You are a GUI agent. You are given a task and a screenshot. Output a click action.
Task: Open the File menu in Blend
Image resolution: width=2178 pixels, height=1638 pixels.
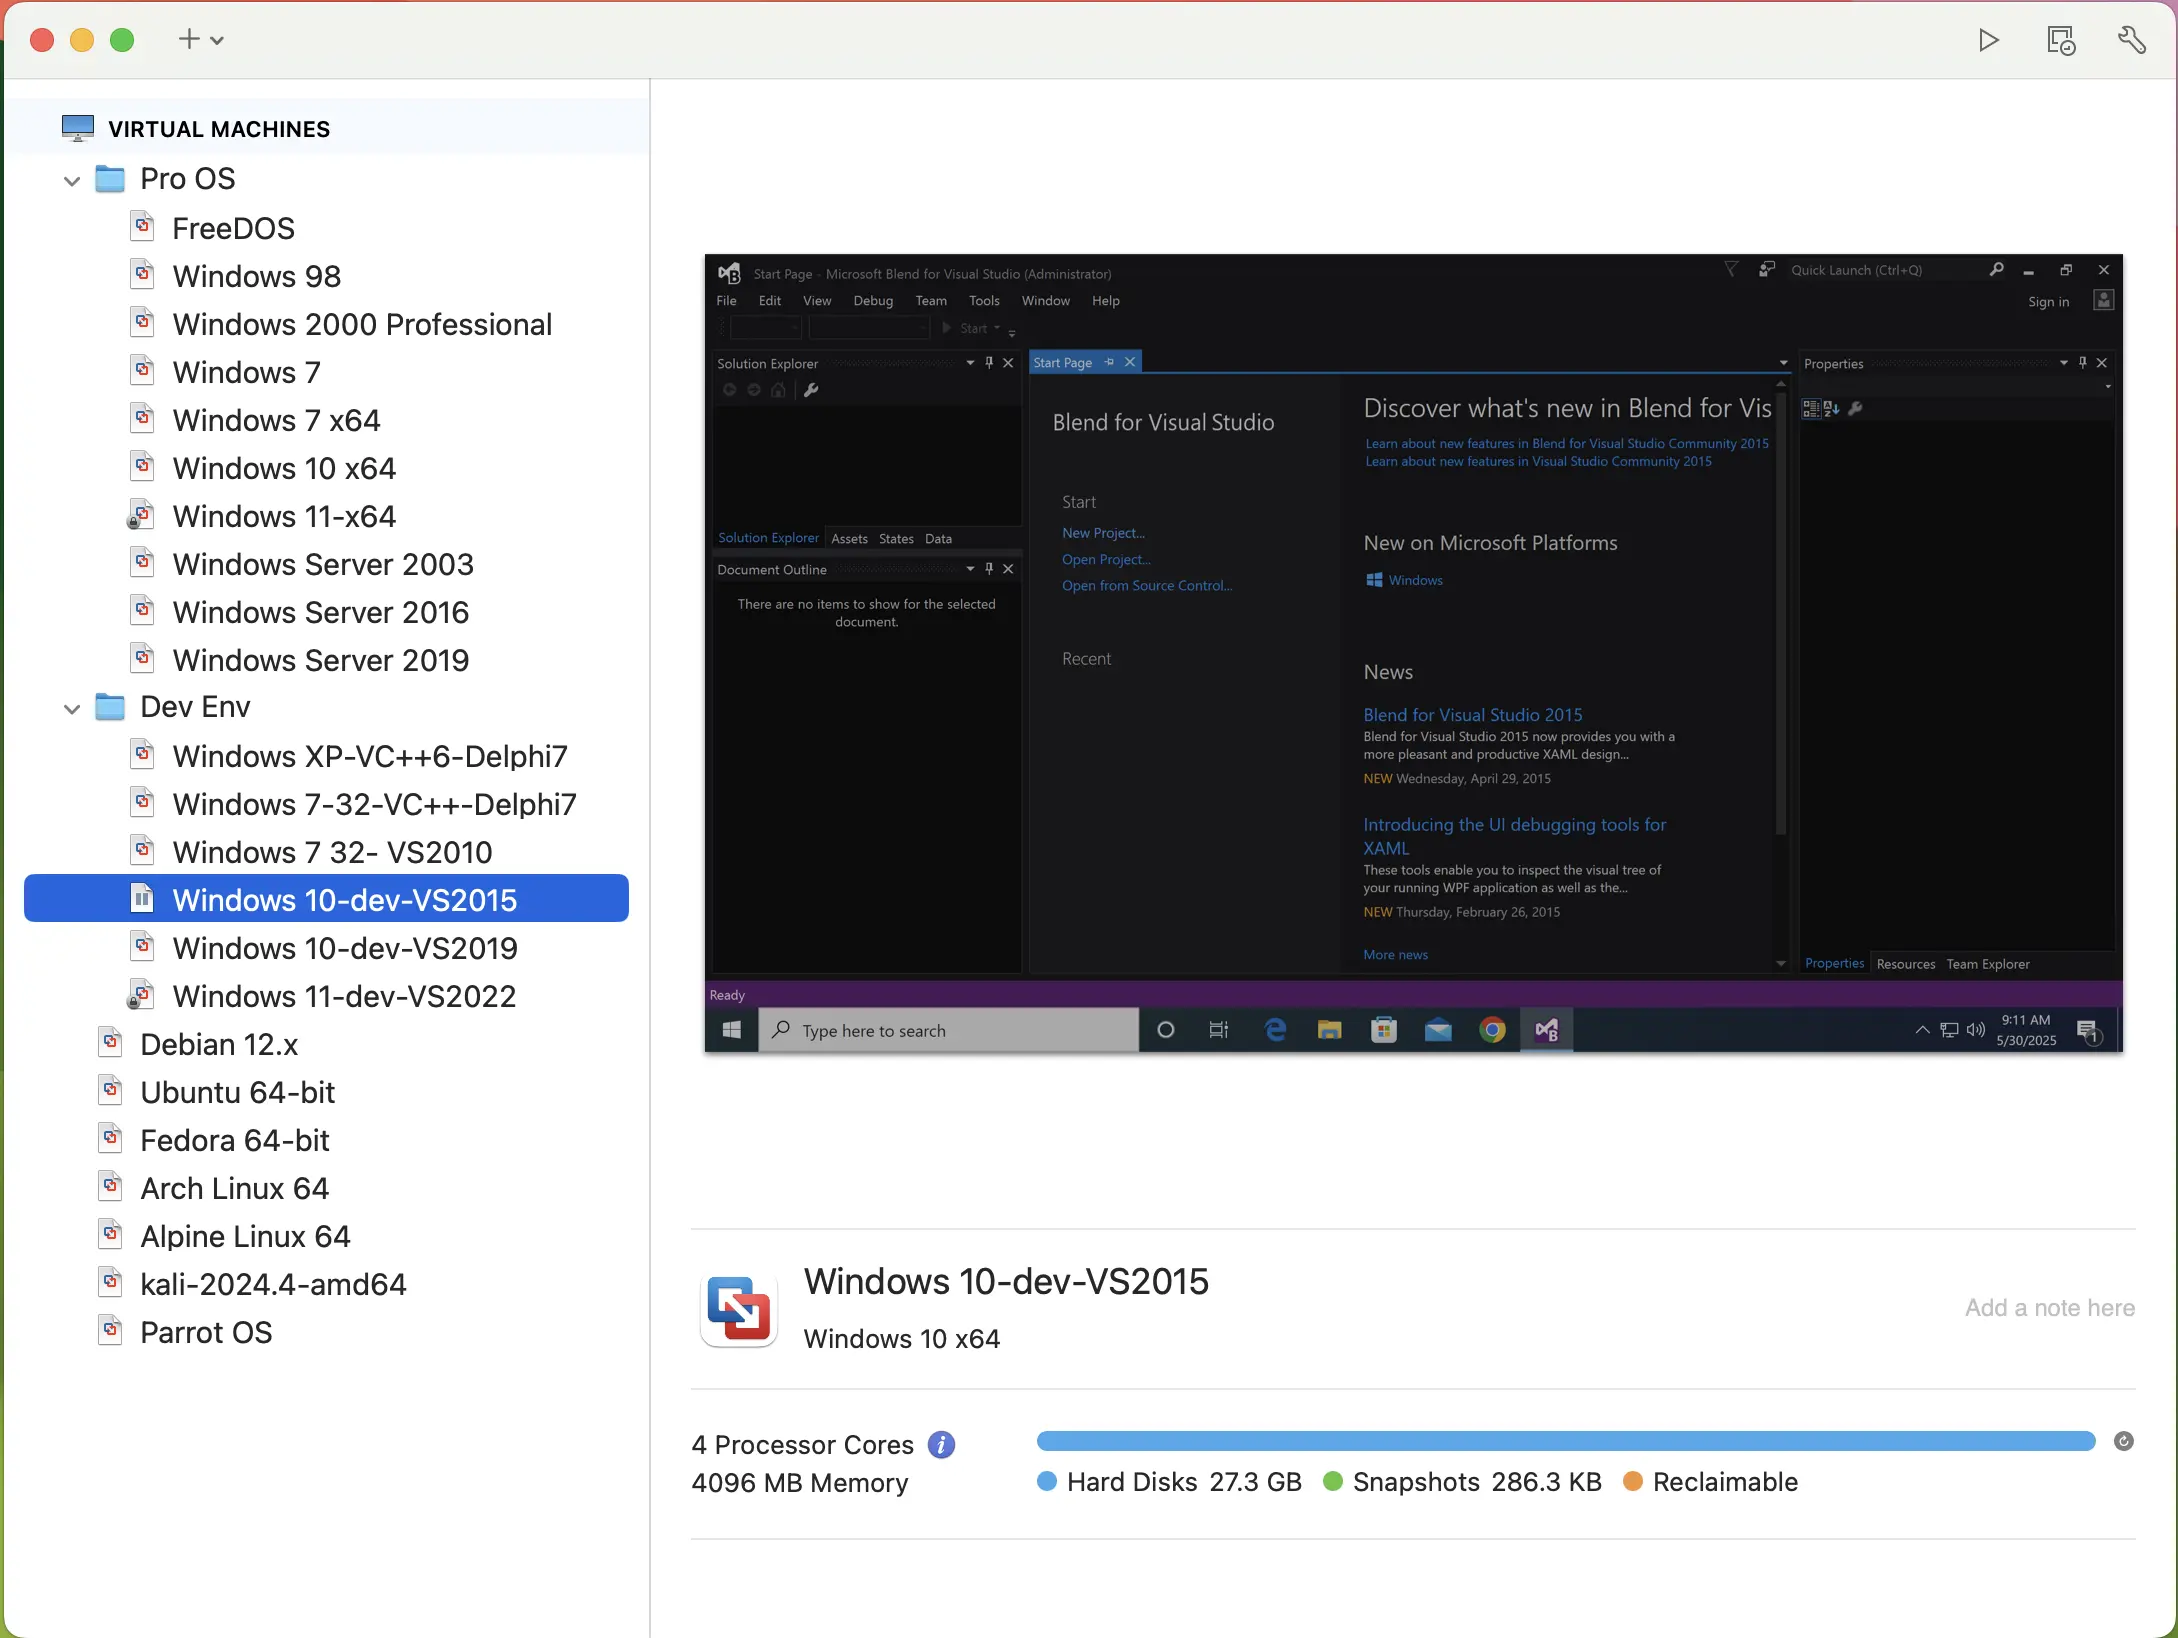(727, 301)
